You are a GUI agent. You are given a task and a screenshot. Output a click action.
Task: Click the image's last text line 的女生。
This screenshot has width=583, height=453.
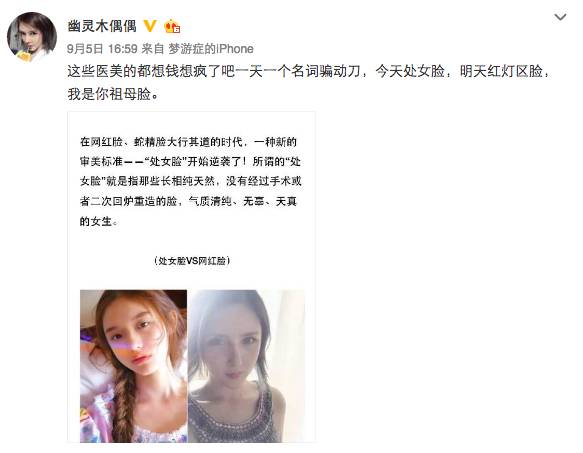point(99,221)
